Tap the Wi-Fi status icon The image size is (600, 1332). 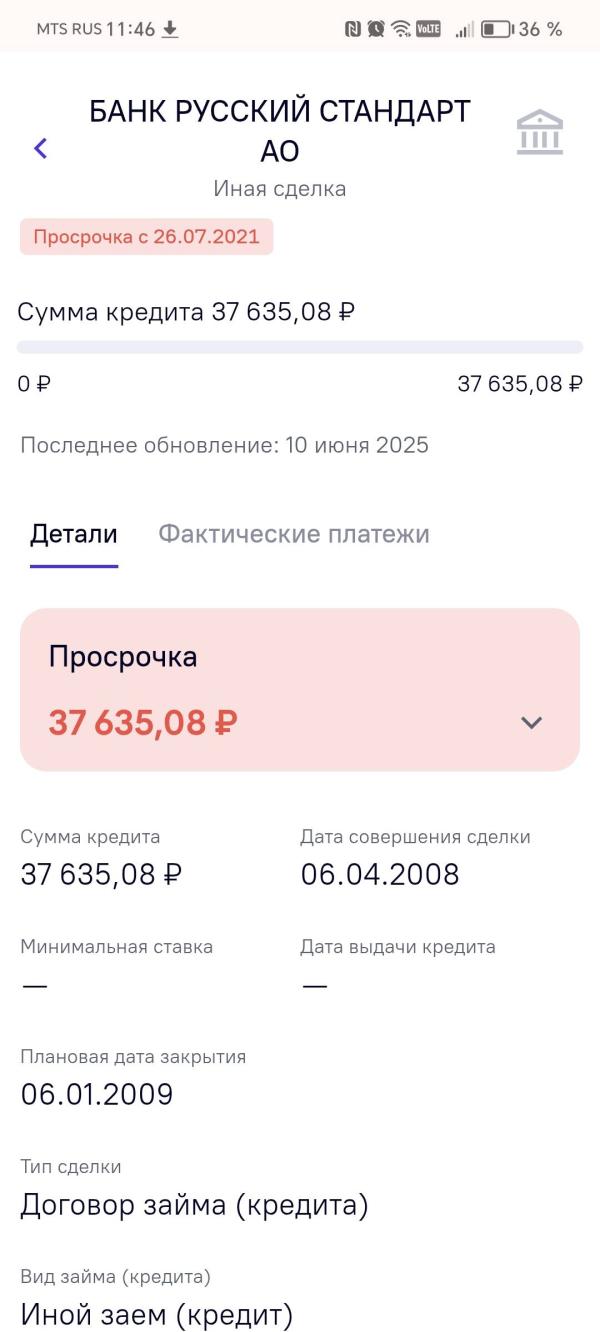click(x=401, y=29)
